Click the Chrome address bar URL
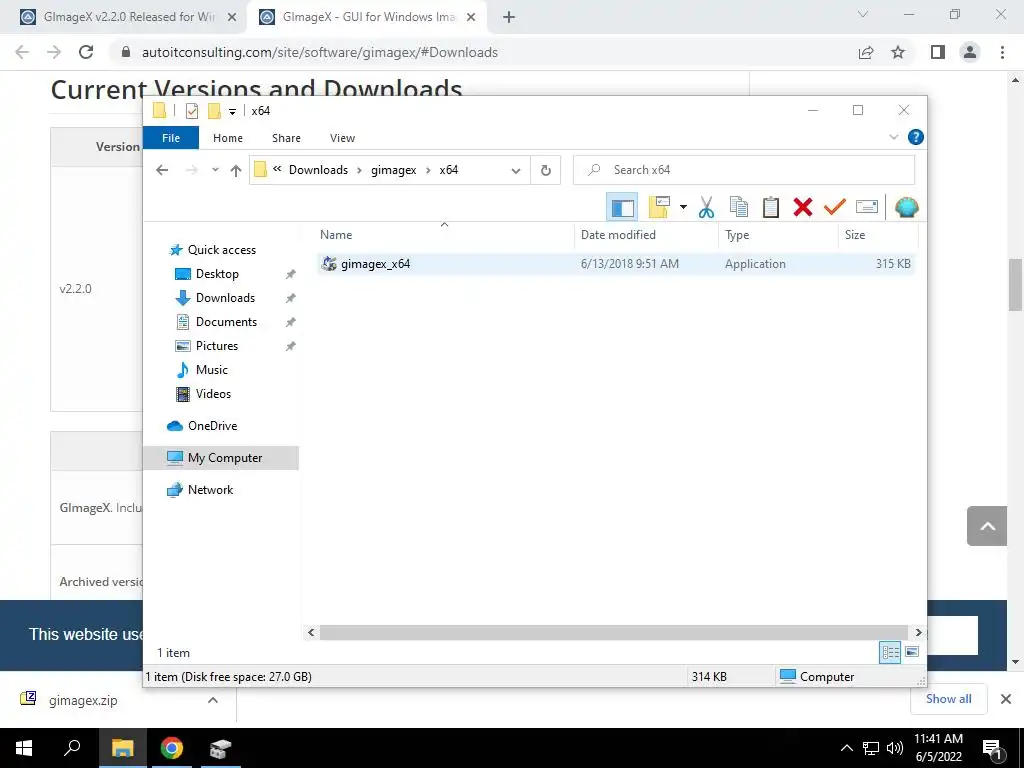 click(320, 52)
